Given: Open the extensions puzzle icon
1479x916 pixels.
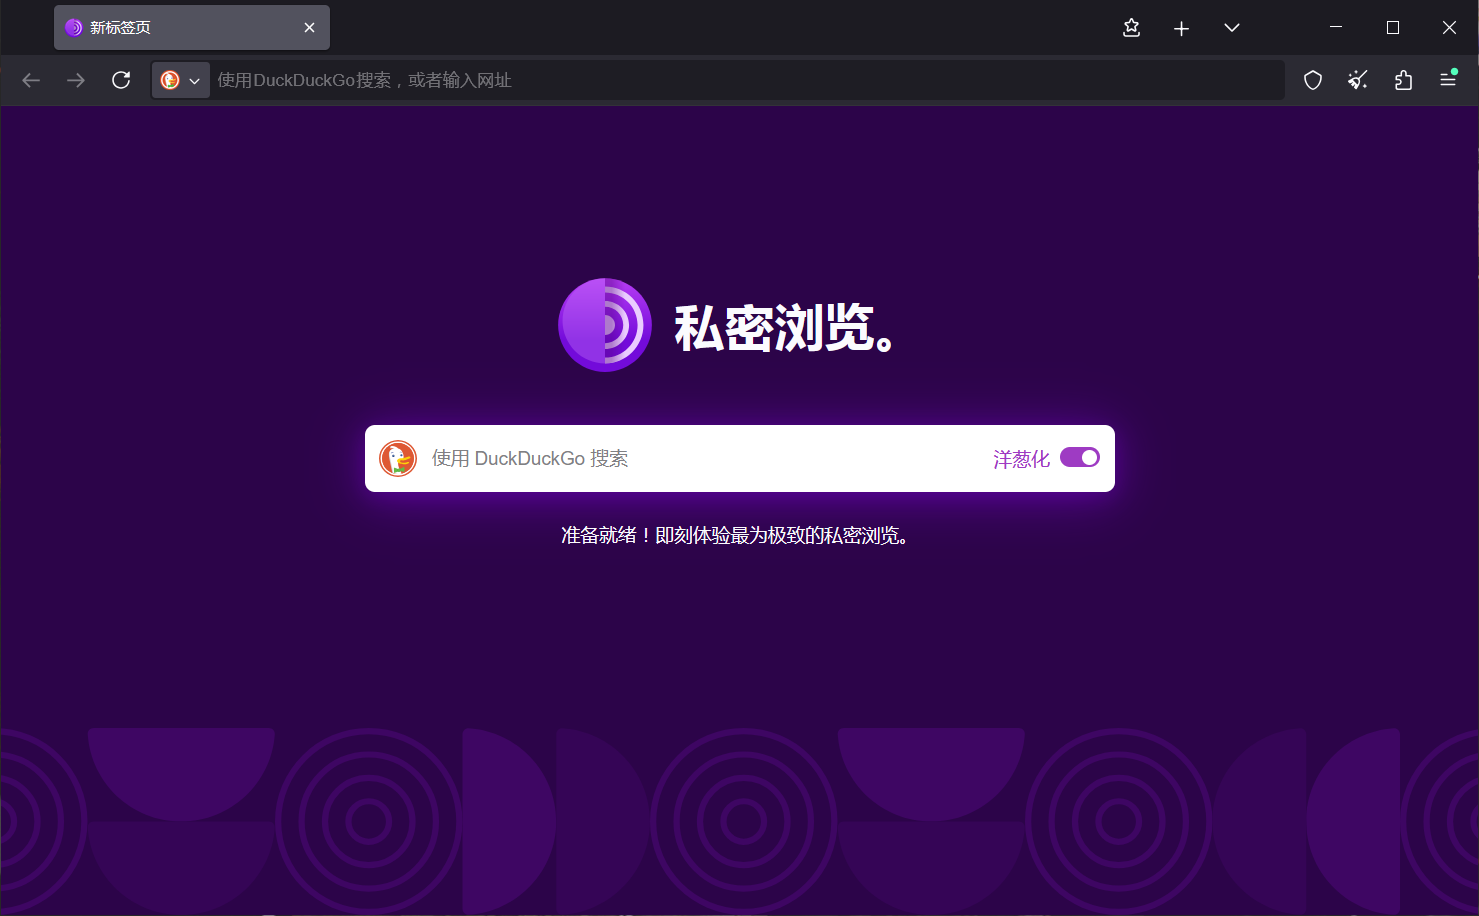Looking at the screenshot, I should tap(1403, 80).
